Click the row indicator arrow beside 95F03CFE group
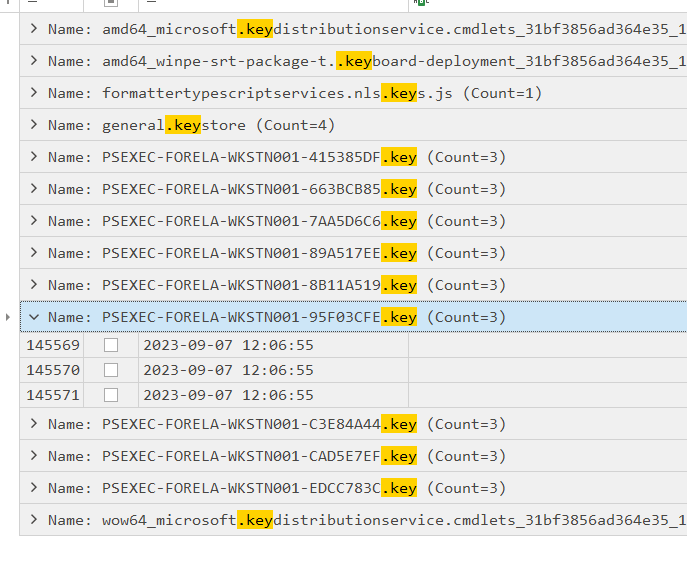Screen dimensions: 687x561 tap(8, 317)
